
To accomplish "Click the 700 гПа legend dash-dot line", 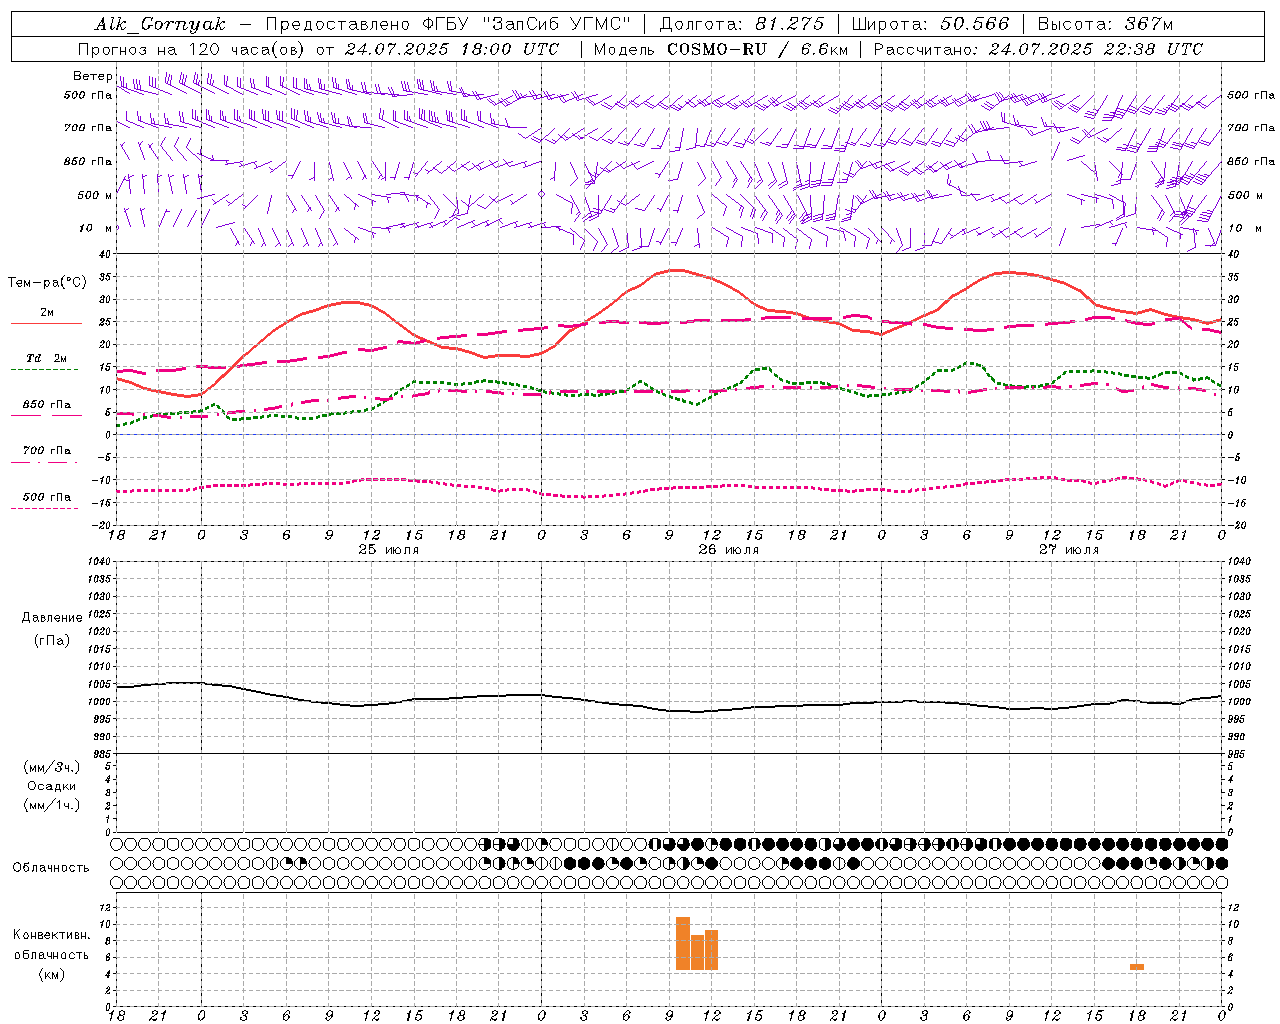I will (x=44, y=462).
